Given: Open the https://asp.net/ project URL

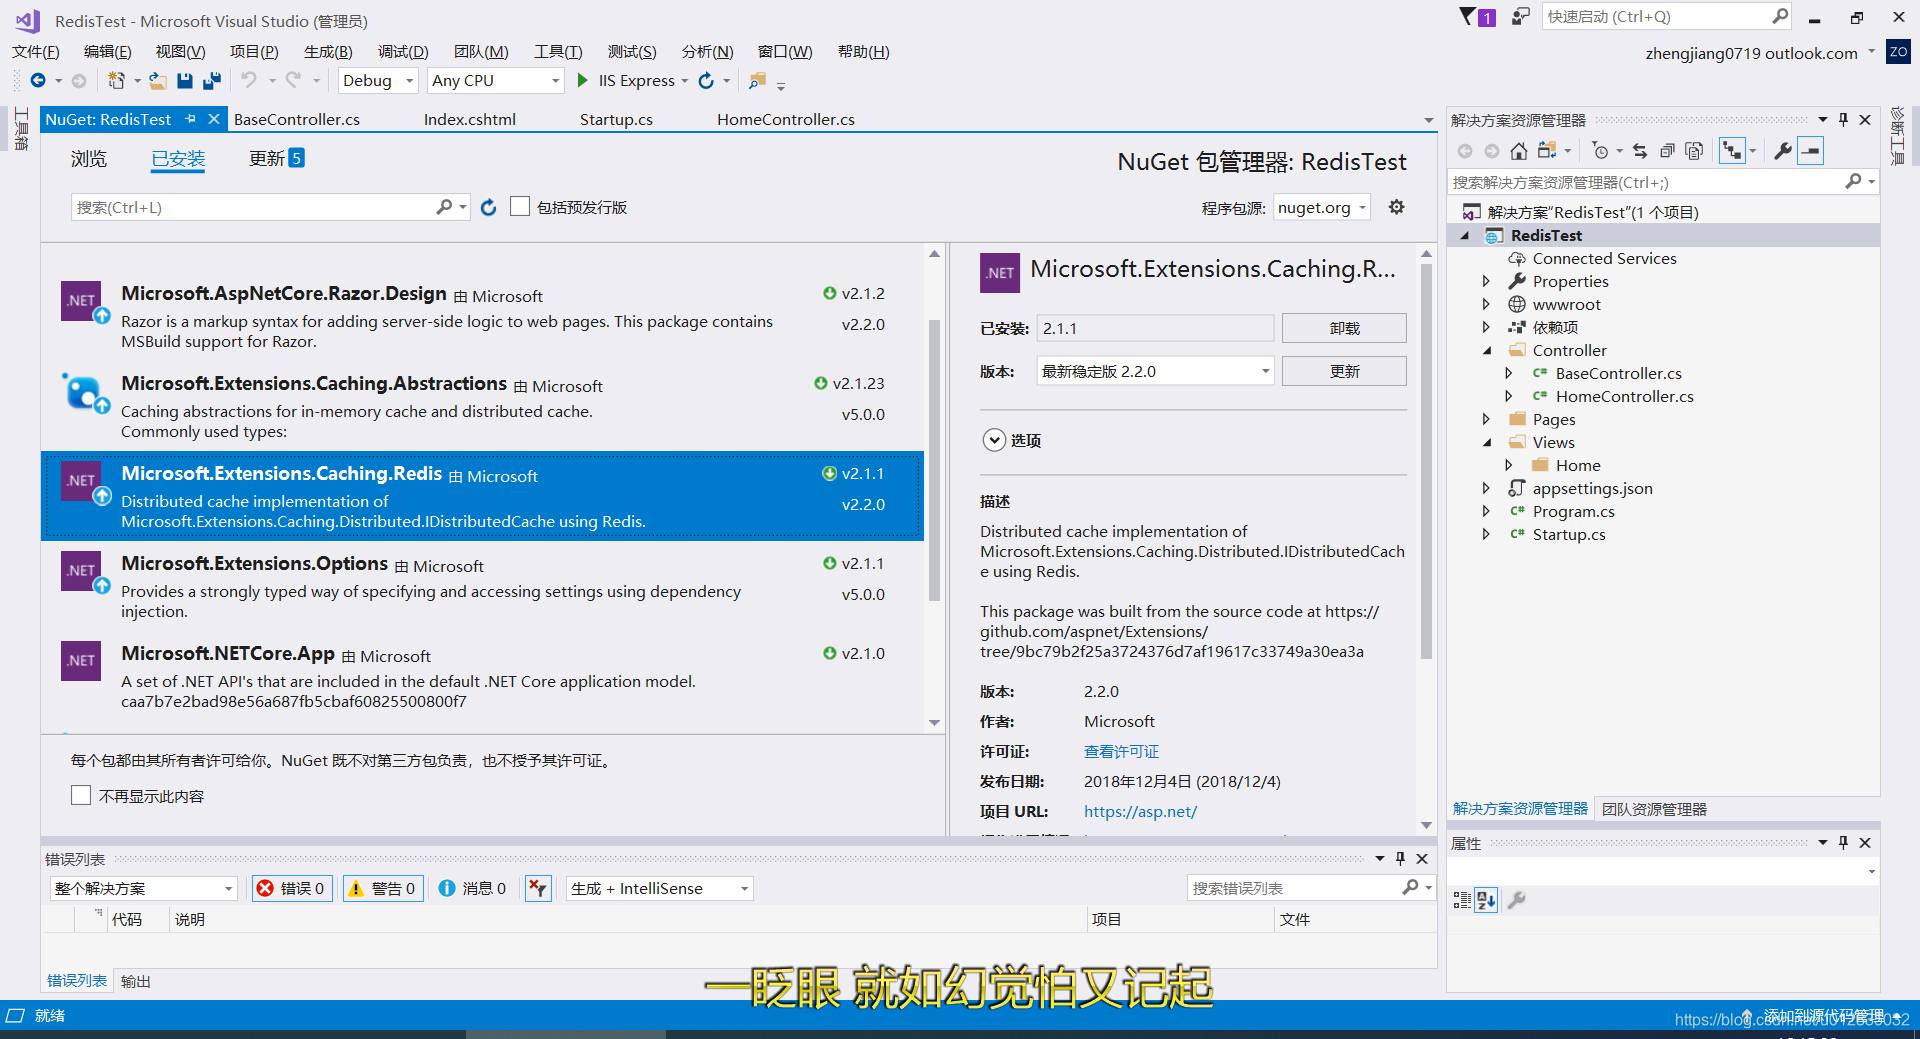Looking at the screenshot, I should click(x=1140, y=811).
